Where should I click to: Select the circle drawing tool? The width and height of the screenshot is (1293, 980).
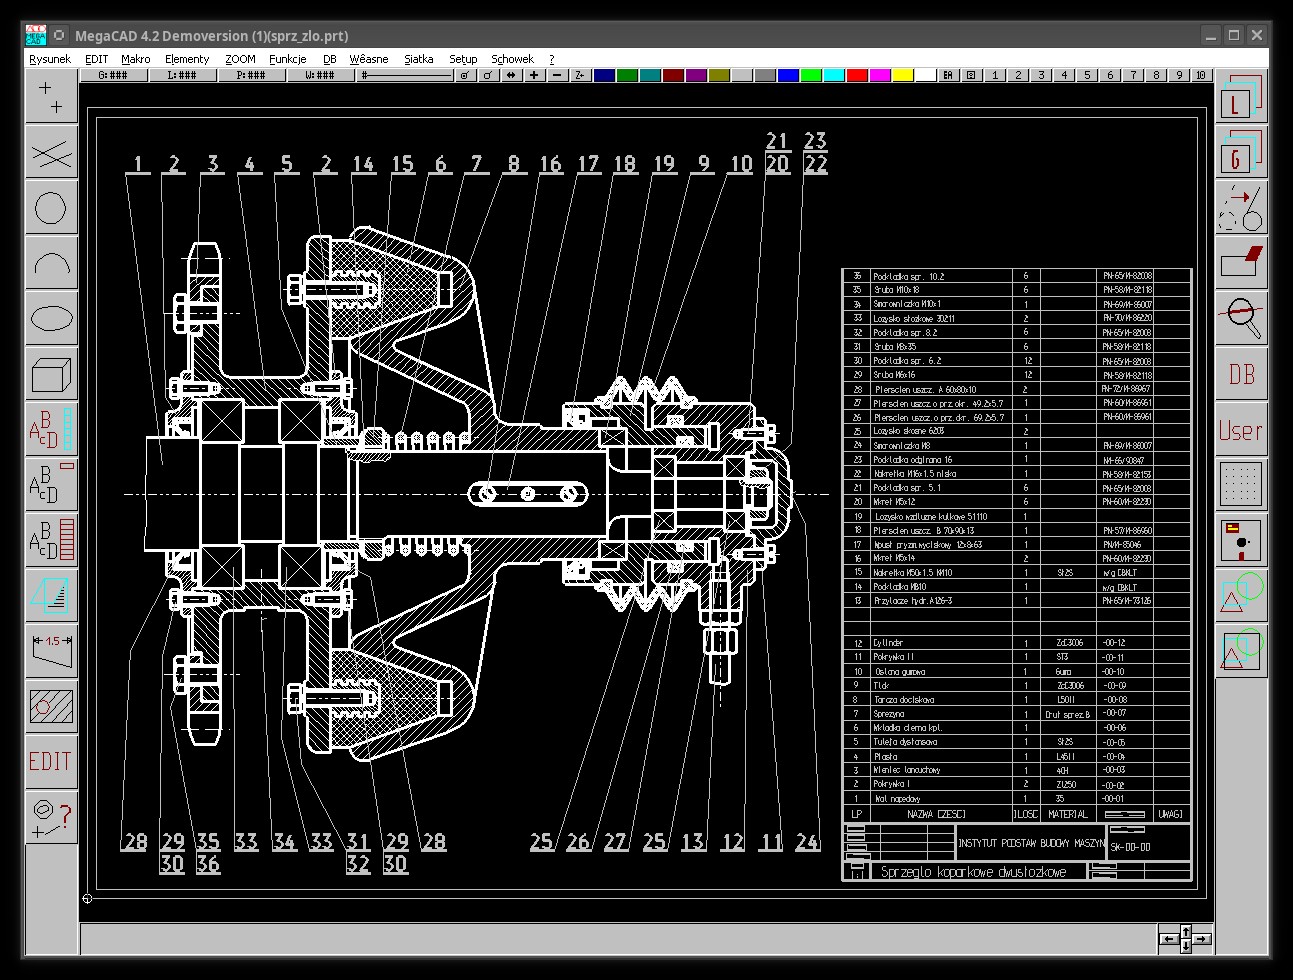(x=51, y=208)
